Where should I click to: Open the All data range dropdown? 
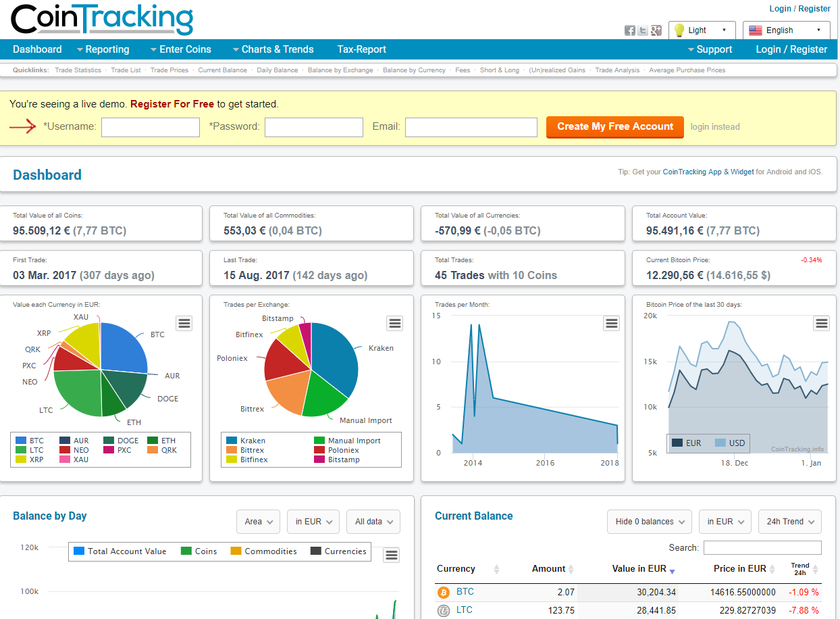click(373, 521)
